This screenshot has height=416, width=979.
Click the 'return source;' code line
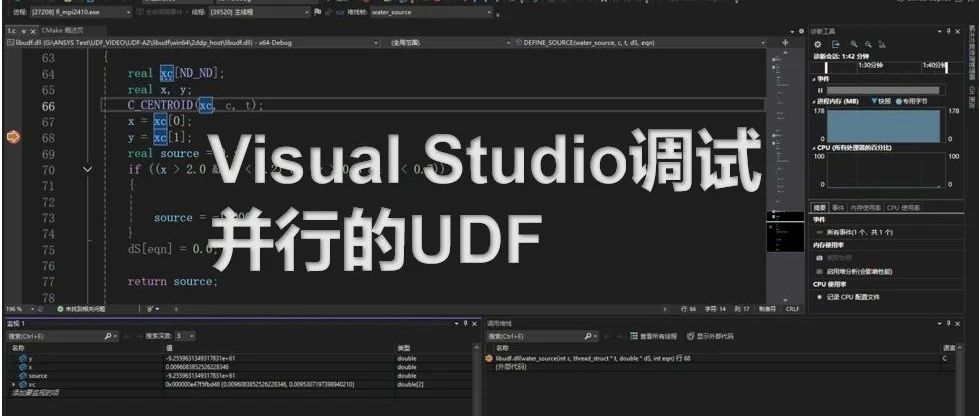[x=173, y=282]
